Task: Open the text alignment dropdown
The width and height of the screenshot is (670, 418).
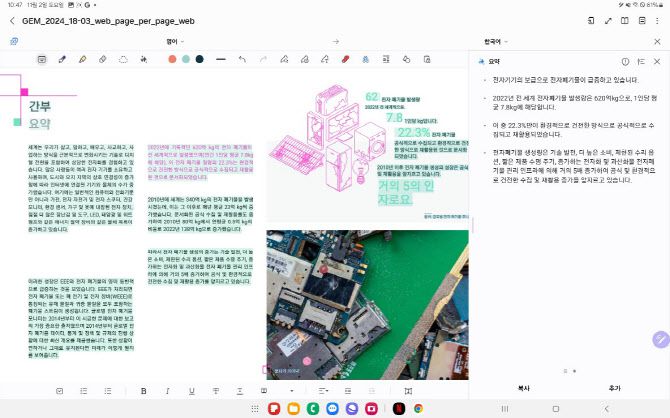Action: click(x=323, y=391)
